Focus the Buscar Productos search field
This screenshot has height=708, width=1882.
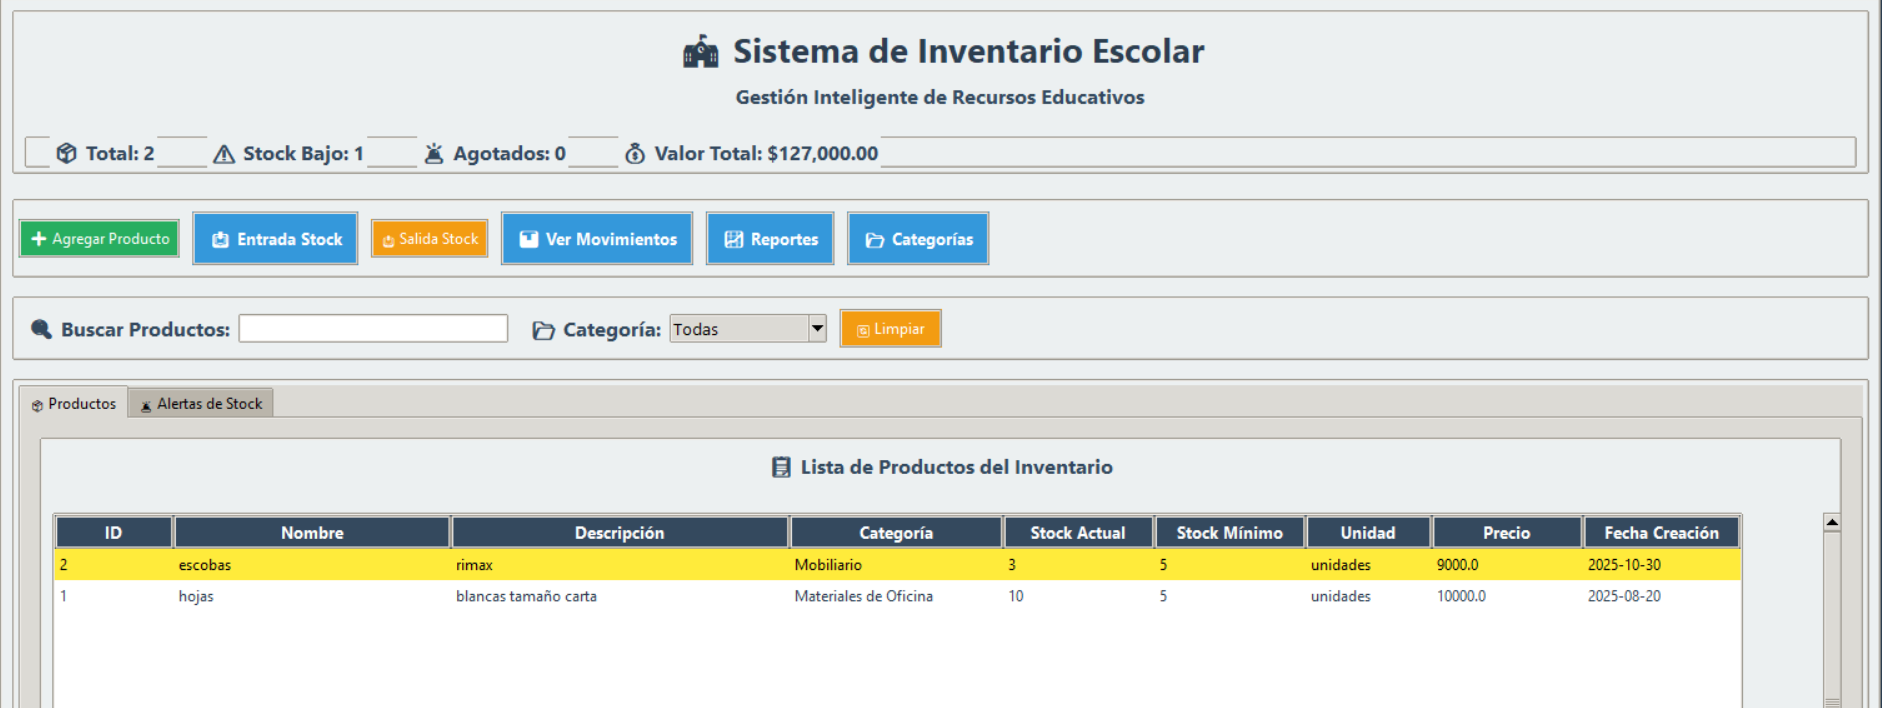click(373, 329)
